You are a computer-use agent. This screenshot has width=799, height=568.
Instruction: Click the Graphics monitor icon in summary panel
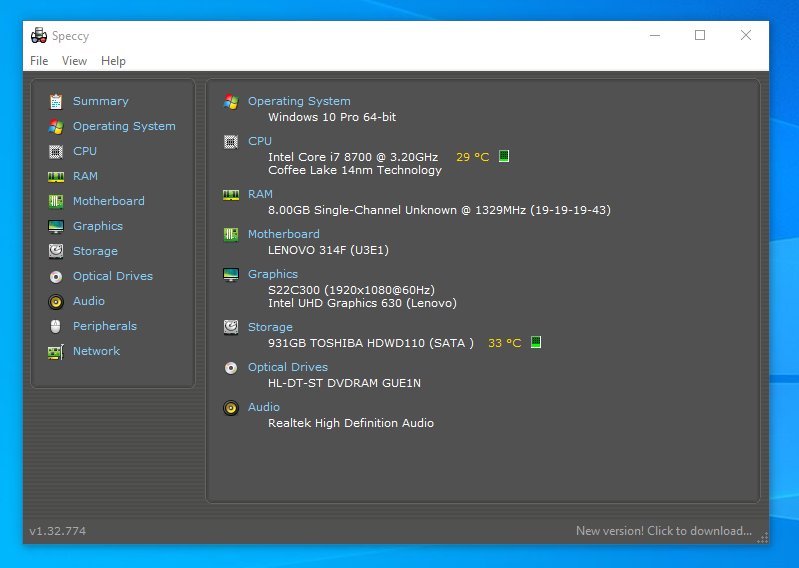pyautogui.click(x=231, y=275)
